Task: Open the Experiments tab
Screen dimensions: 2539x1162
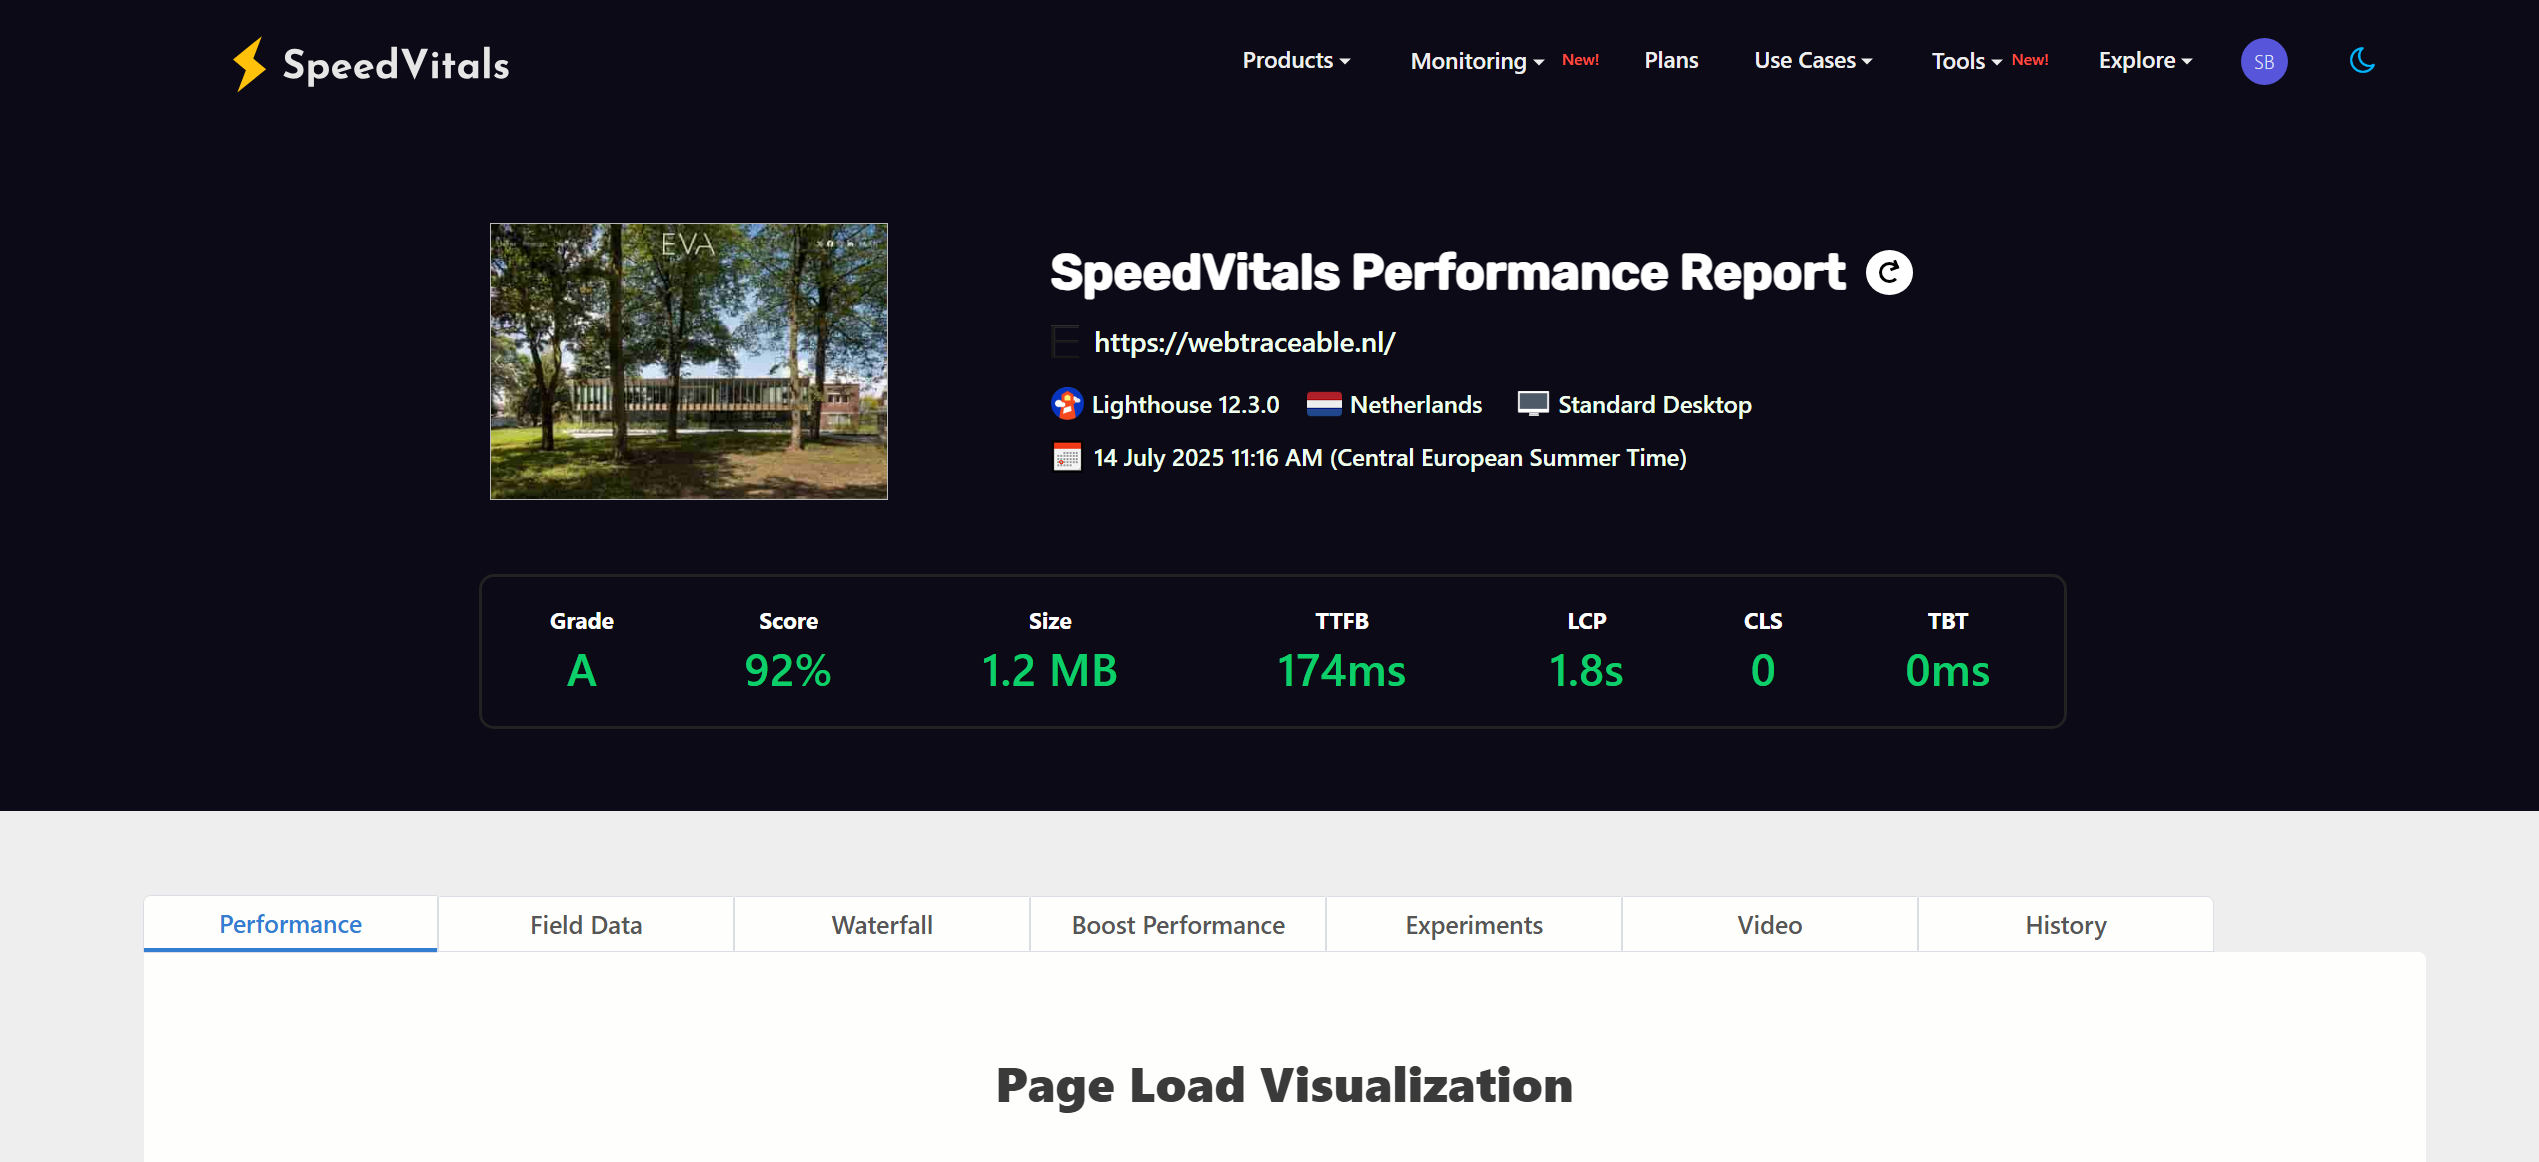Action: pos(1474,925)
